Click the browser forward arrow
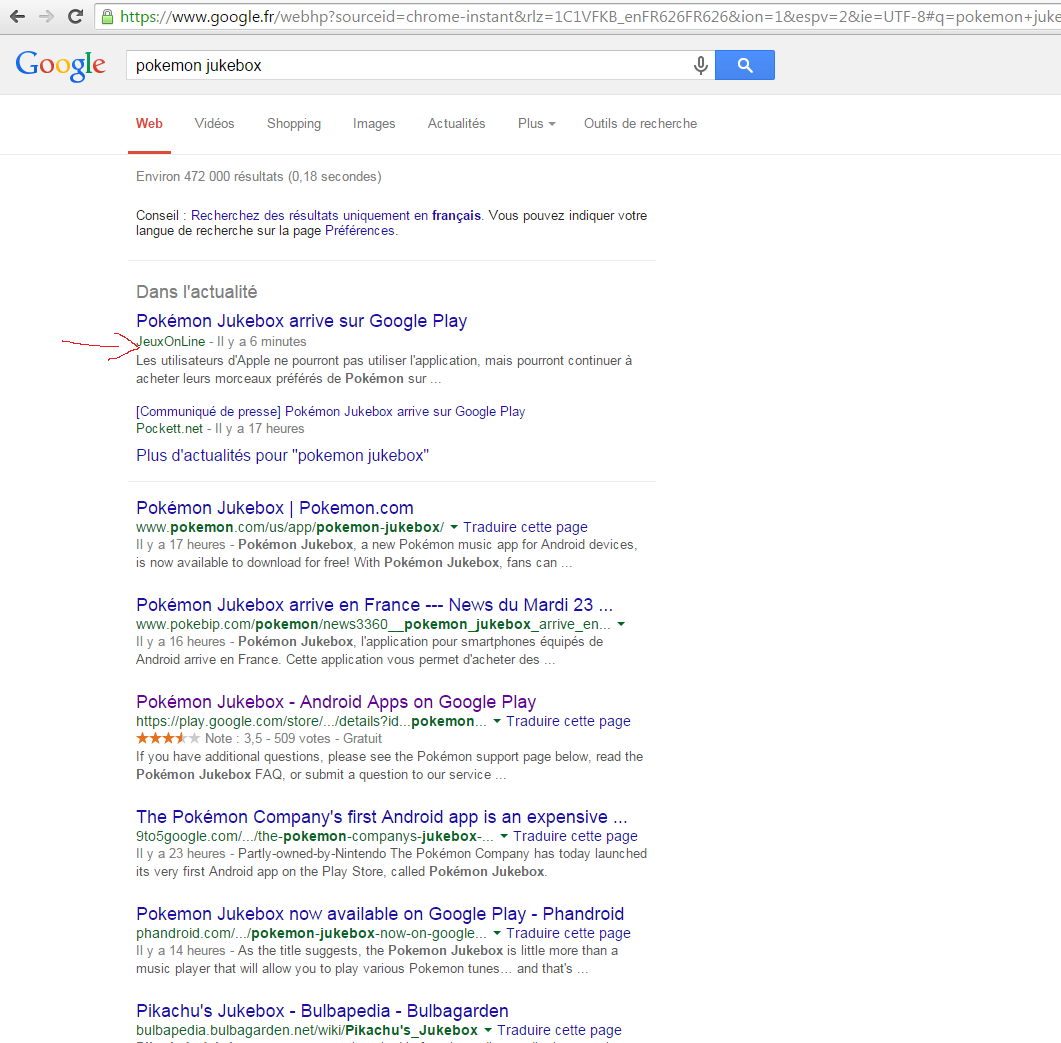 coord(47,16)
